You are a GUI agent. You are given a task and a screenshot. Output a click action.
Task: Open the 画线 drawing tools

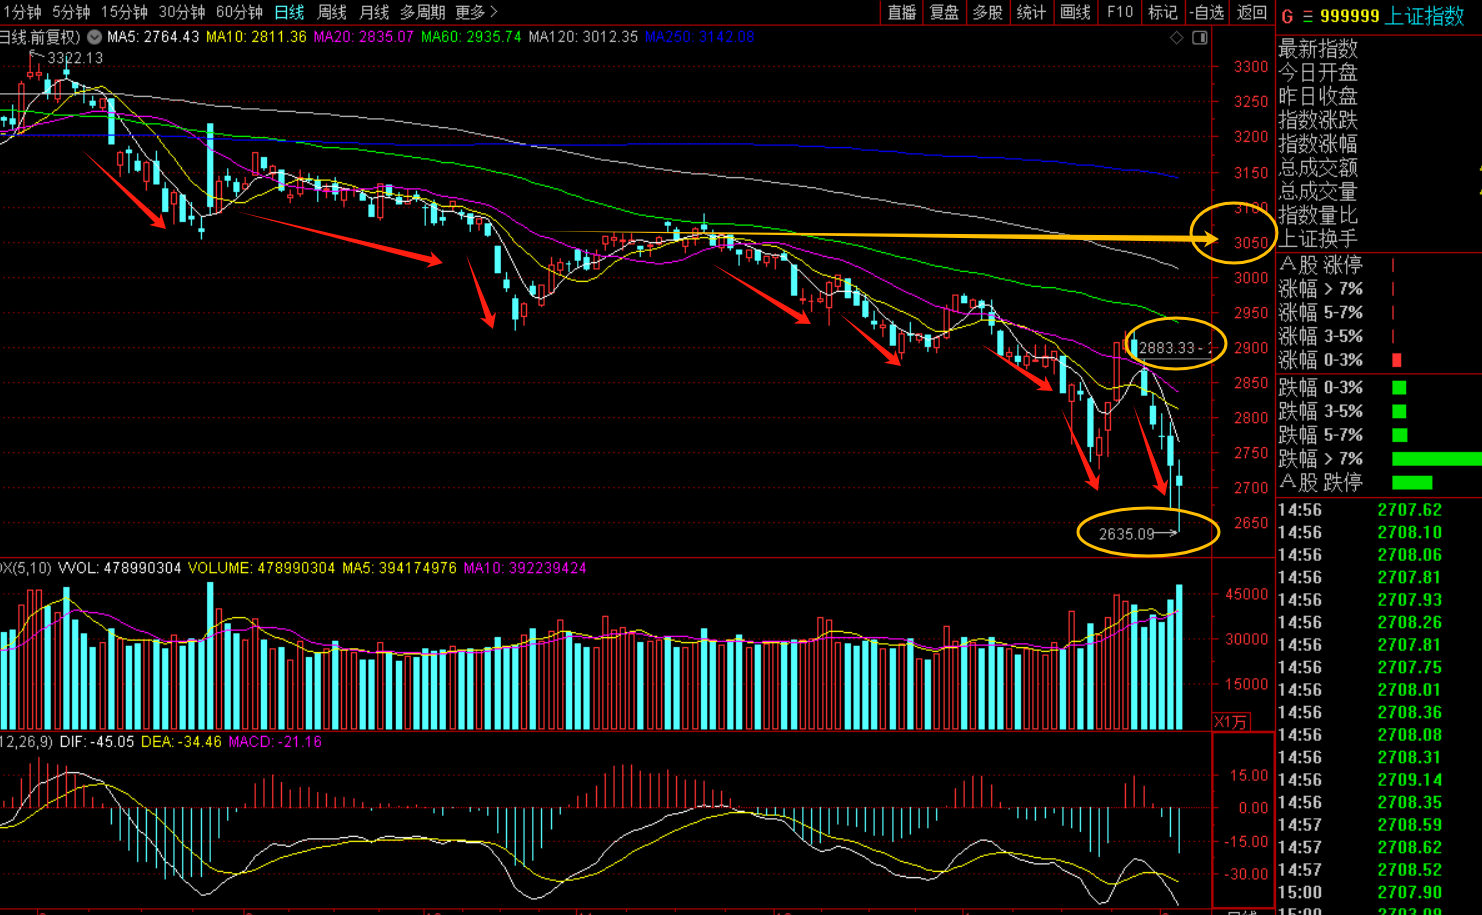pos(1075,12)
